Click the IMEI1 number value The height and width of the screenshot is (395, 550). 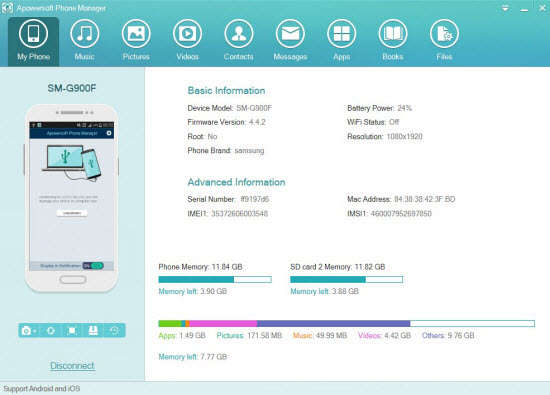(x=239, y=214)
